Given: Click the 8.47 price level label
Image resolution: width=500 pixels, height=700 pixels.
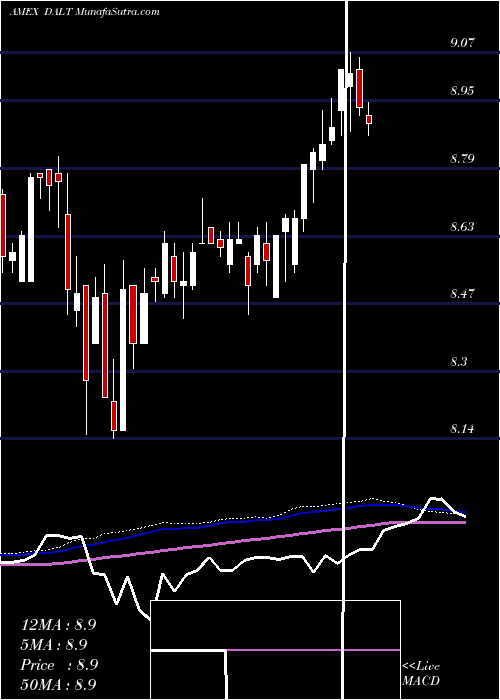Looking at the screenshot, I should pyautogui.click(x=462, y=294).
